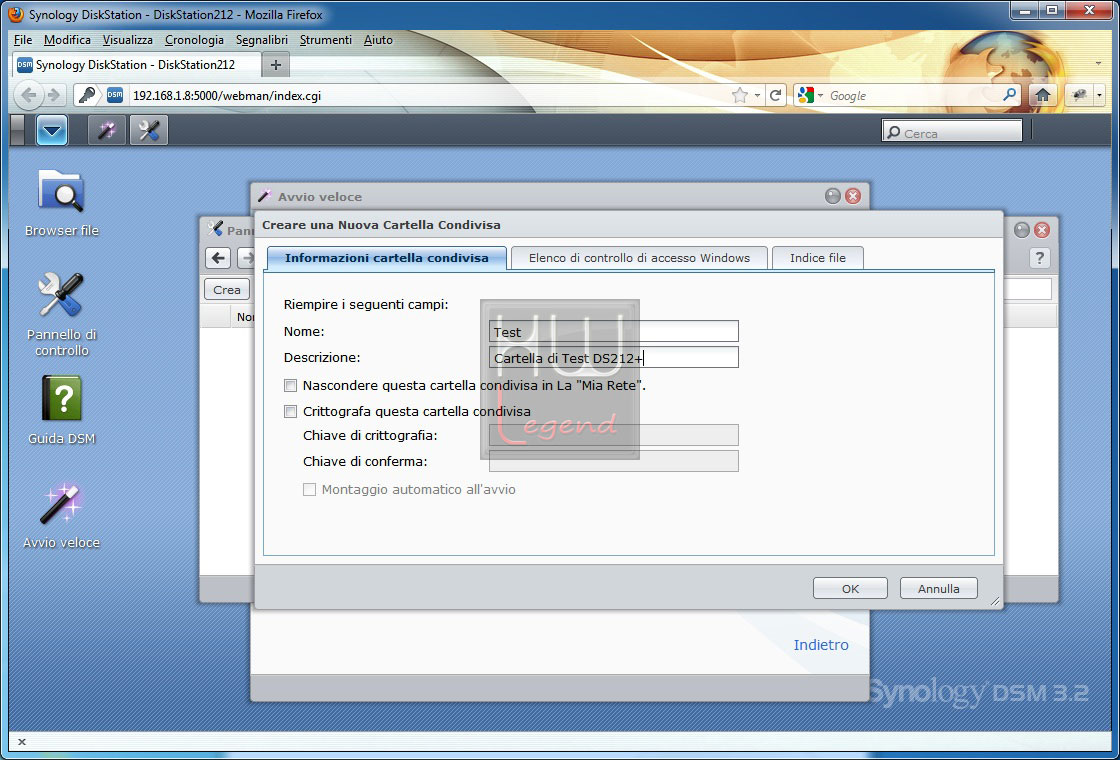Click the Crea button in control panel
Screen dimensions: 1120x760
(227, 289)
